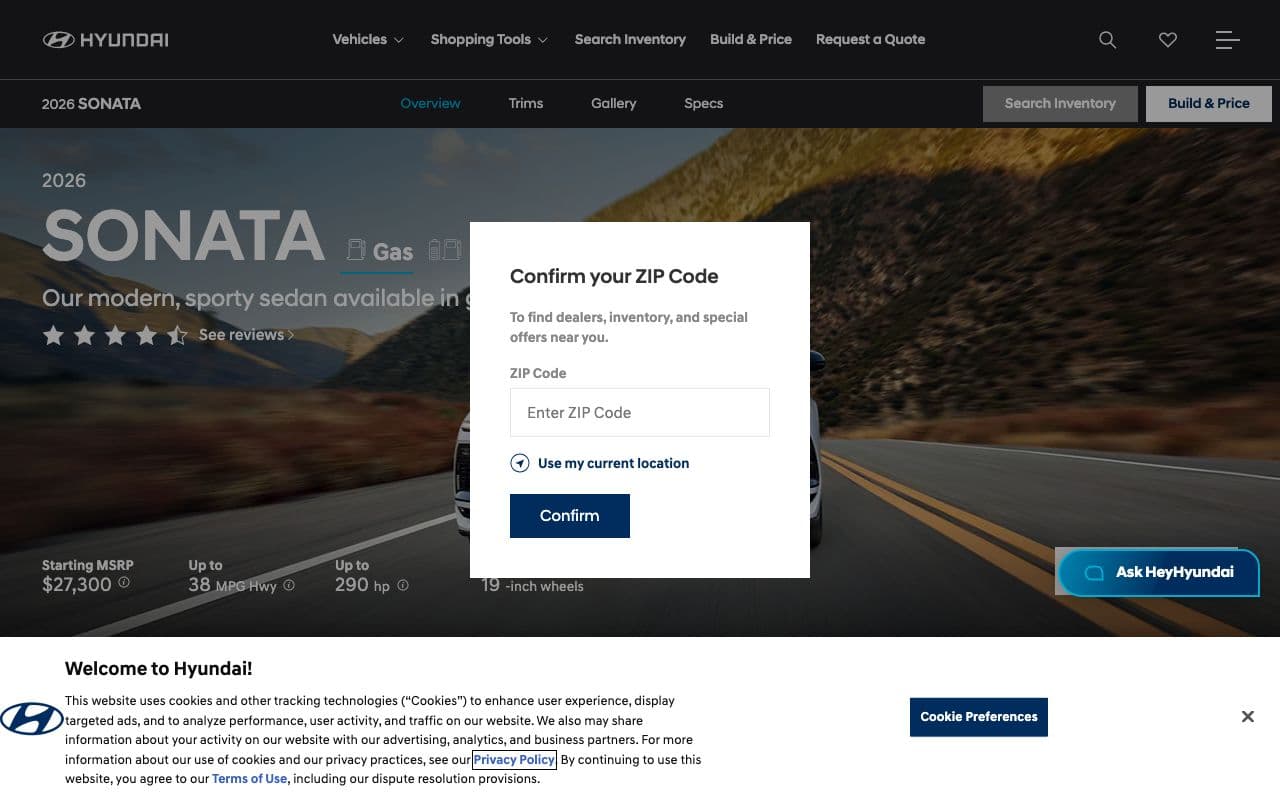Click the 2026 SONATA subheader title
This screenshot has height=800, width=1280.
click(91, 103)
